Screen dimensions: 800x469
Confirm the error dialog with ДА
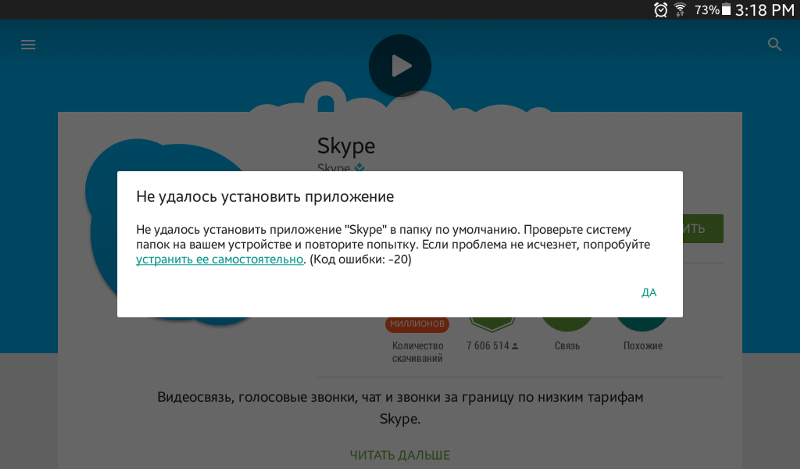pyautogui.click(x=648, y=292)
